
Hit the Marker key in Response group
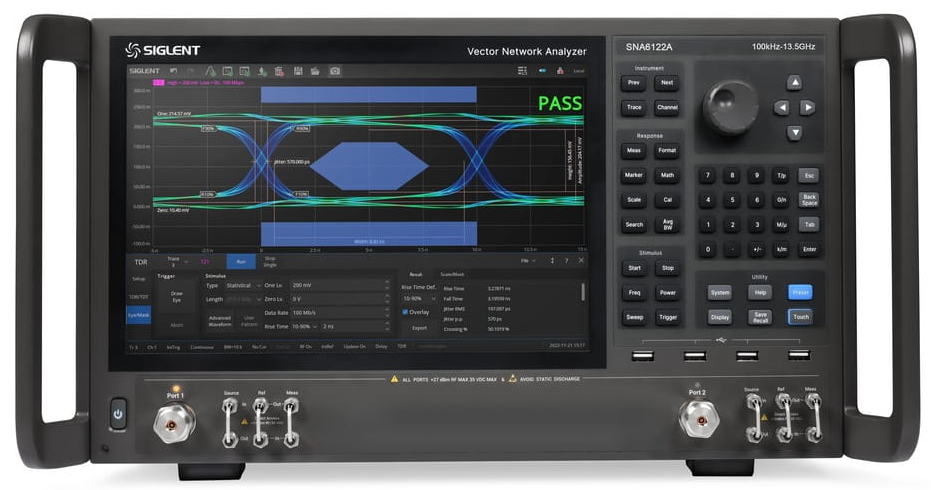[634, 175]
